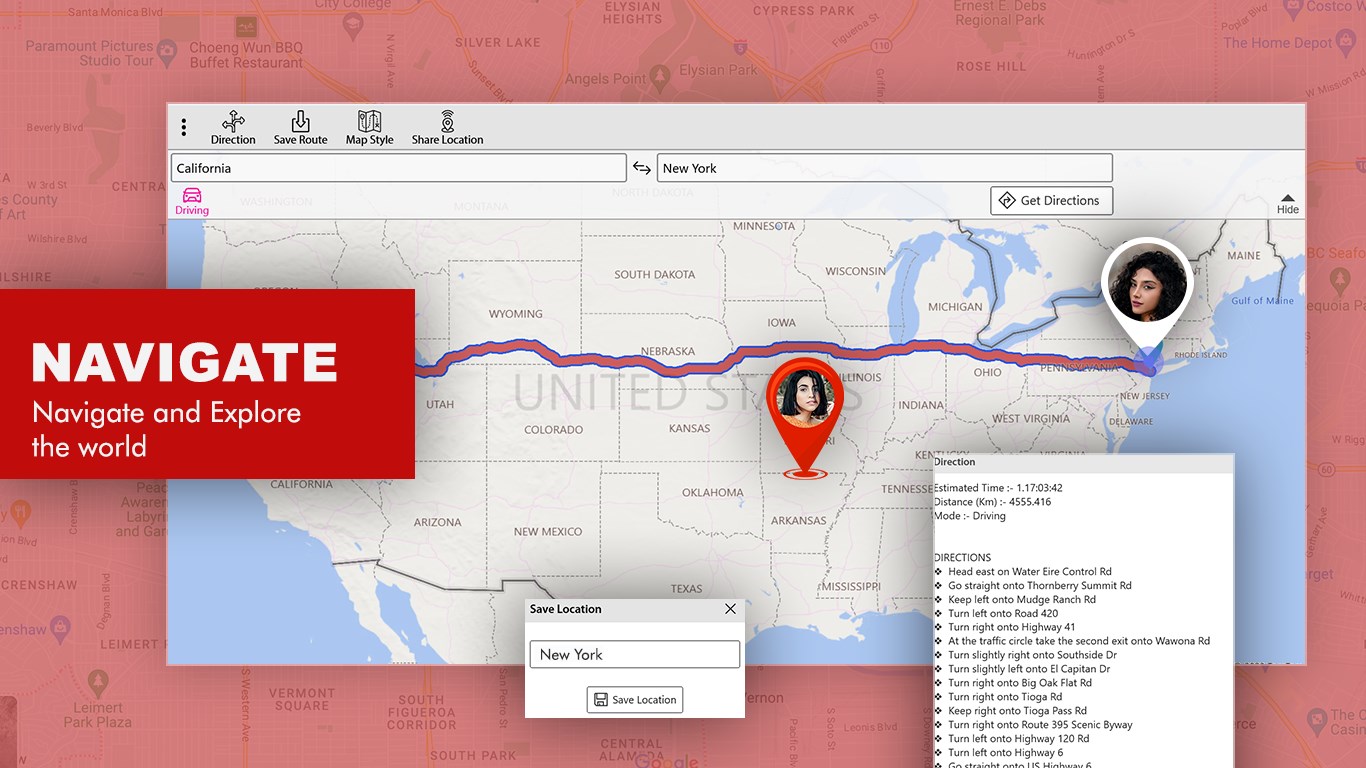The image size is (1366, 768).
Task: Collapse the panel with Hide arrow
Action: (1288, 204)
